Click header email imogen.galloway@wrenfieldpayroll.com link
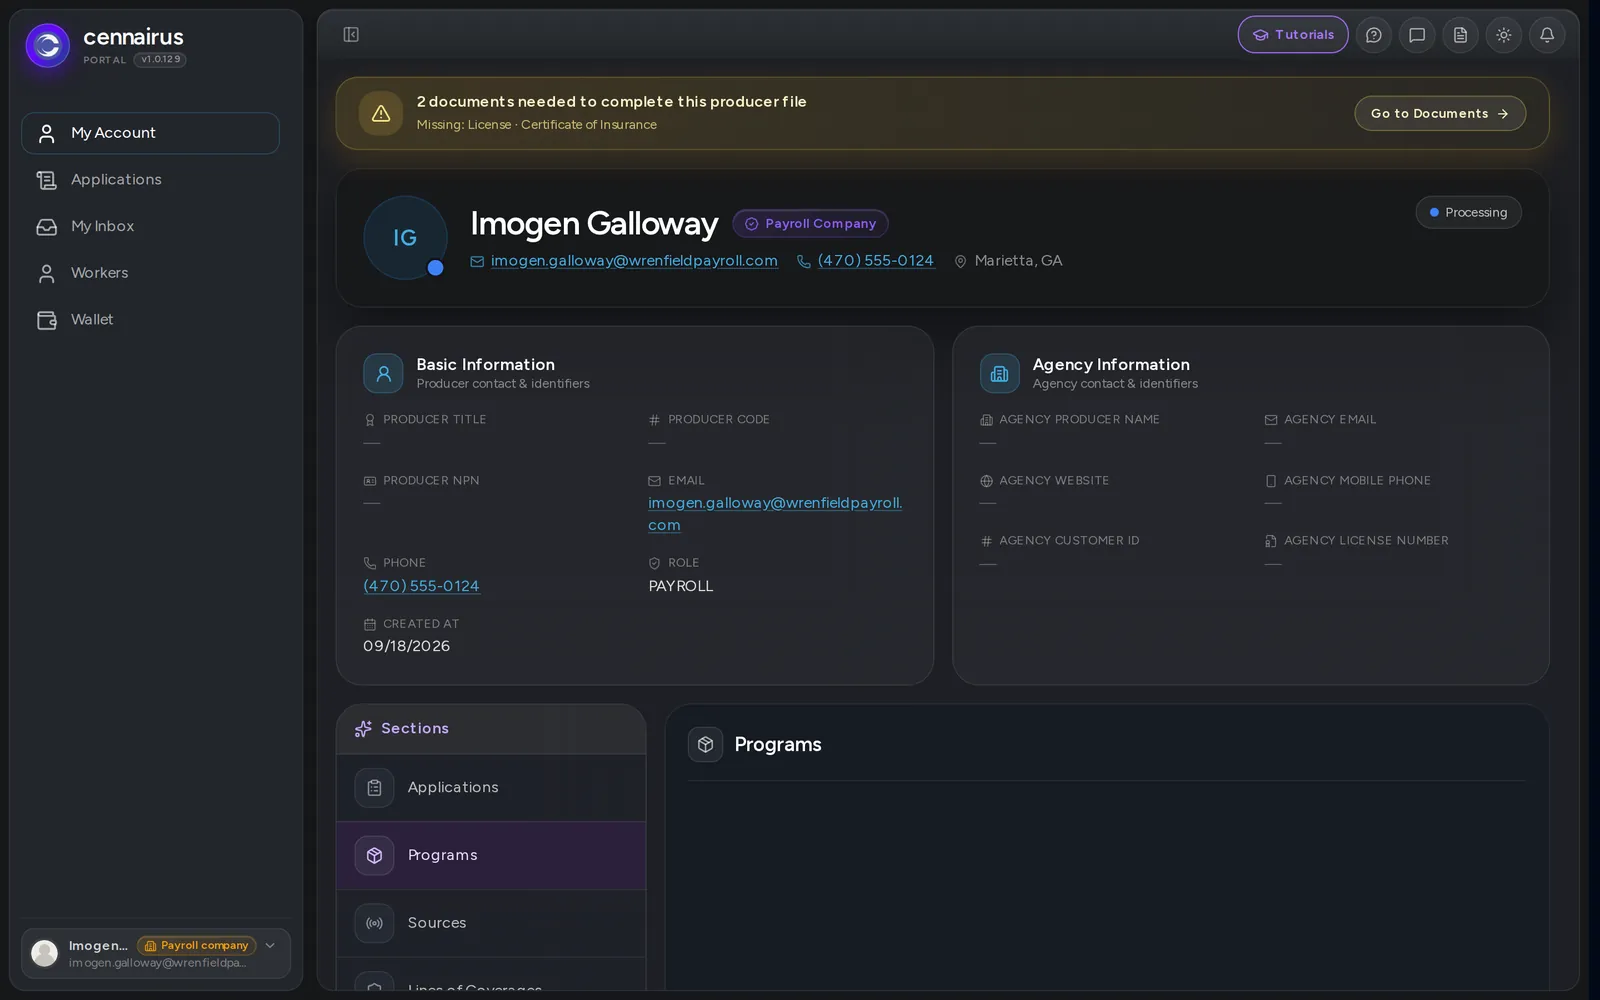The image size is (1600, 1000). (x=634, y=261)
